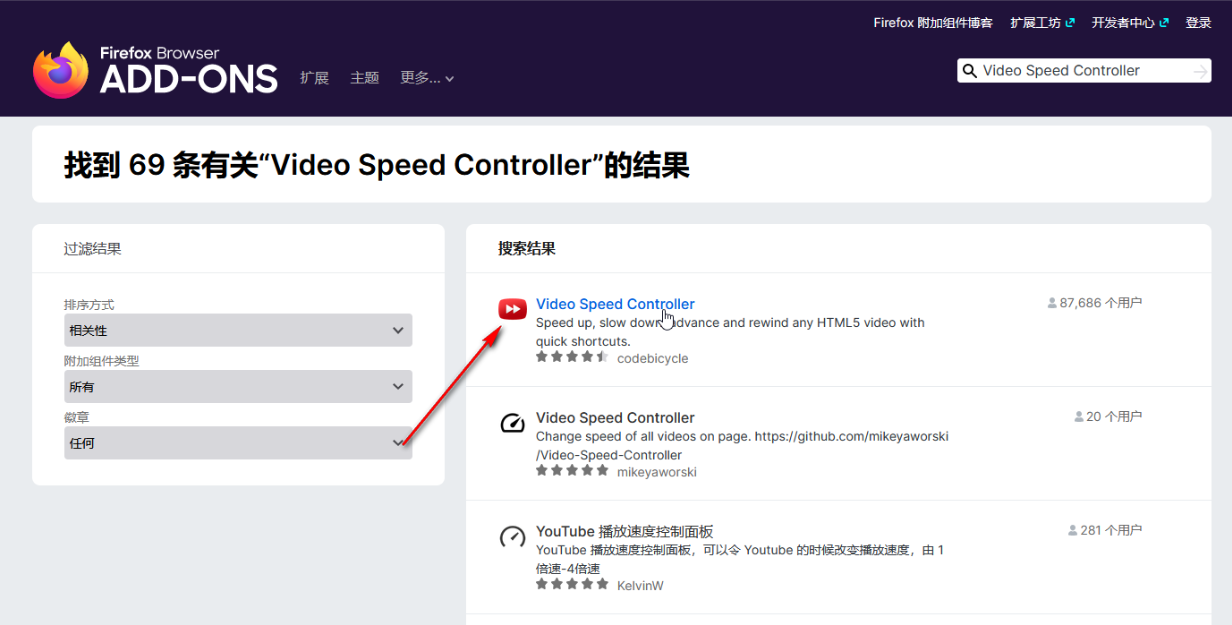Click the author name KelvinW
This screenshot has height=625, width=1232.
[640, 585]
